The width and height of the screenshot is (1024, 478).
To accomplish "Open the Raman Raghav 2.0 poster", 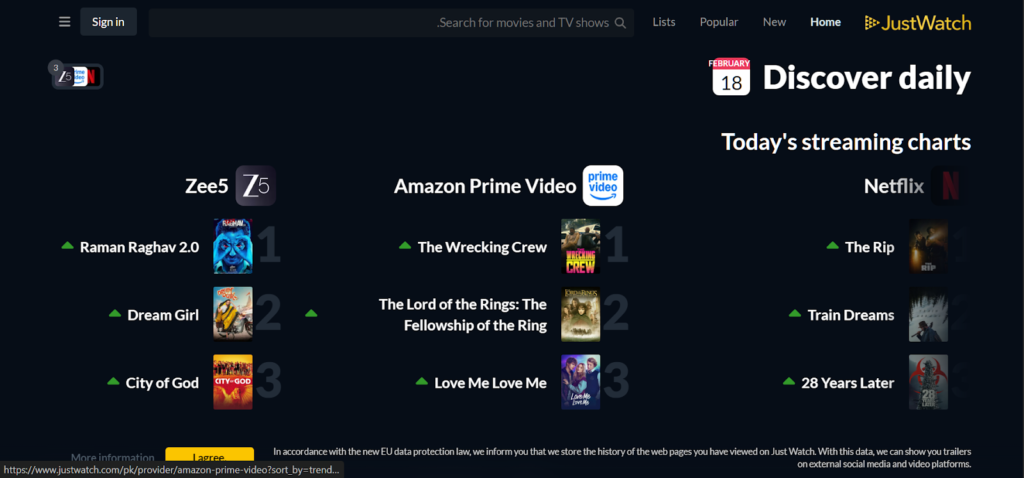I will click(x=232, y=246).
